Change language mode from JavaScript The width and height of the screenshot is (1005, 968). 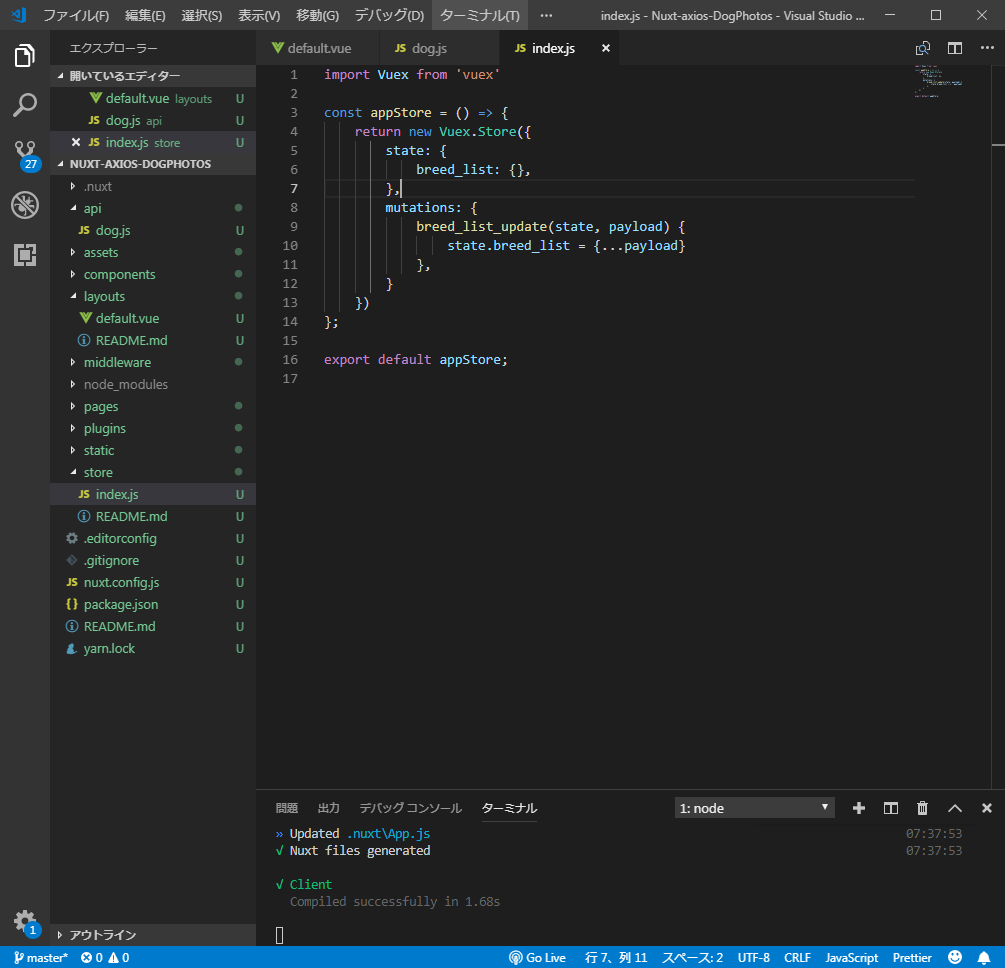pyautogui.click(x=851, y=957)
